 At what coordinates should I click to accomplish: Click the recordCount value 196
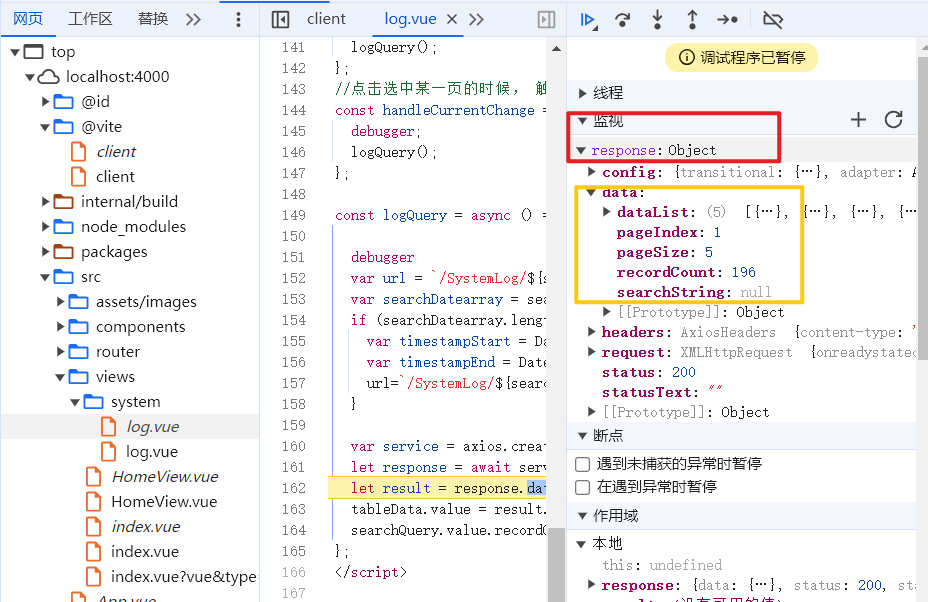pyautogui.click(x=743, y=272)
